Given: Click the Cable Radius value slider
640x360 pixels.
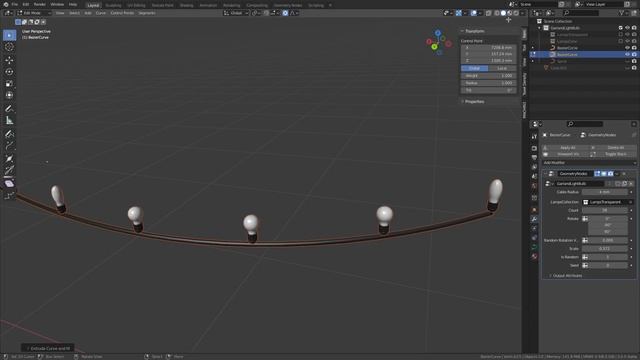Looking at the screenshot, I should (x=605, y=192).
